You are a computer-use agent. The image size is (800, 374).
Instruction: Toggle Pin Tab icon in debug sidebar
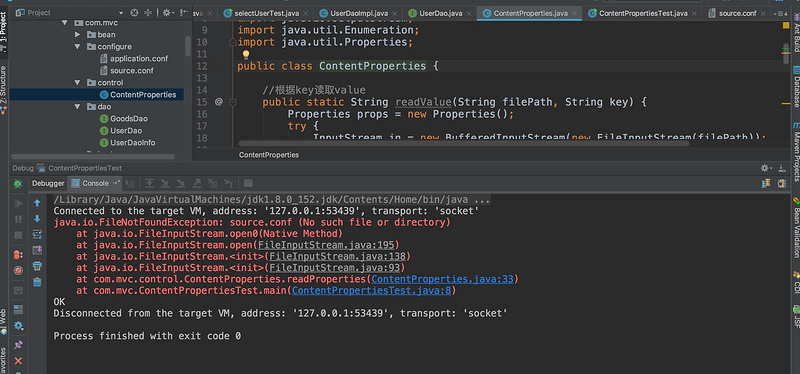(x=18, y=345)
